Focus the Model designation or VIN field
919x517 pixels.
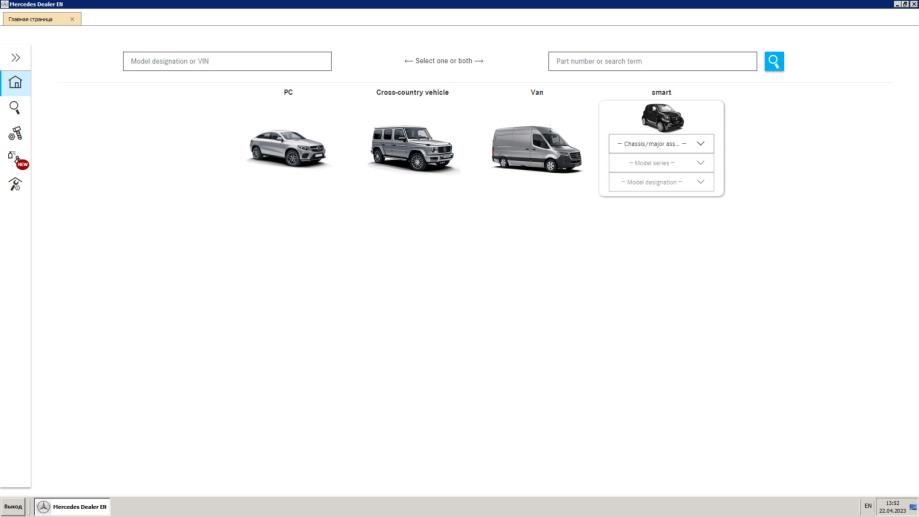coord(227,61)
